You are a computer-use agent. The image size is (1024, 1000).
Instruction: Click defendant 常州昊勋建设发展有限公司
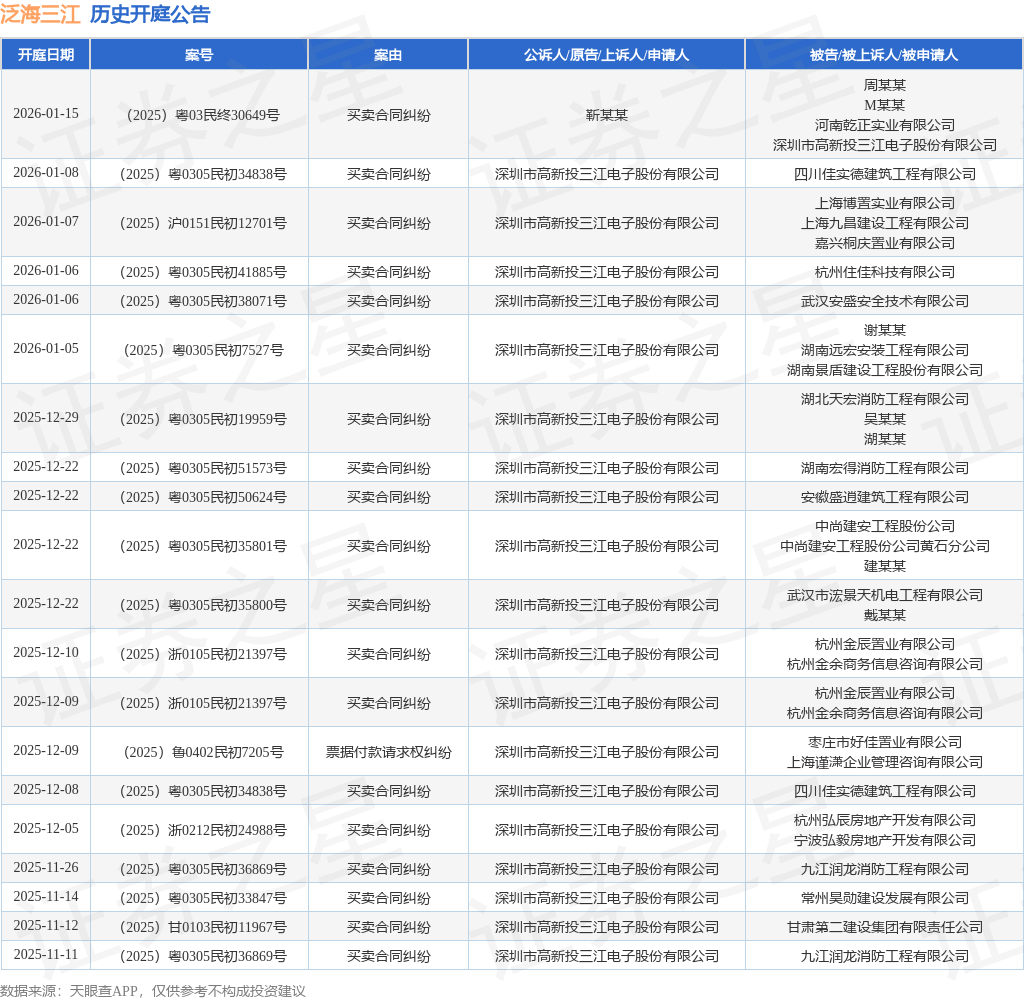[x=884, y=898]
